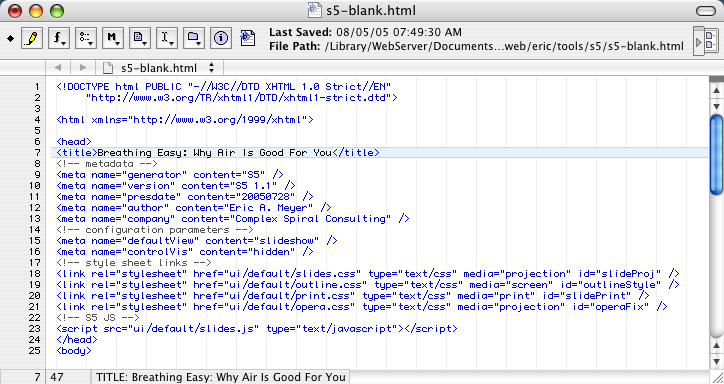Image resolution: width=724 pixels, height=384 pixels.
Task: Click the document page icon popup in toolbar
Action: (140, 38)
